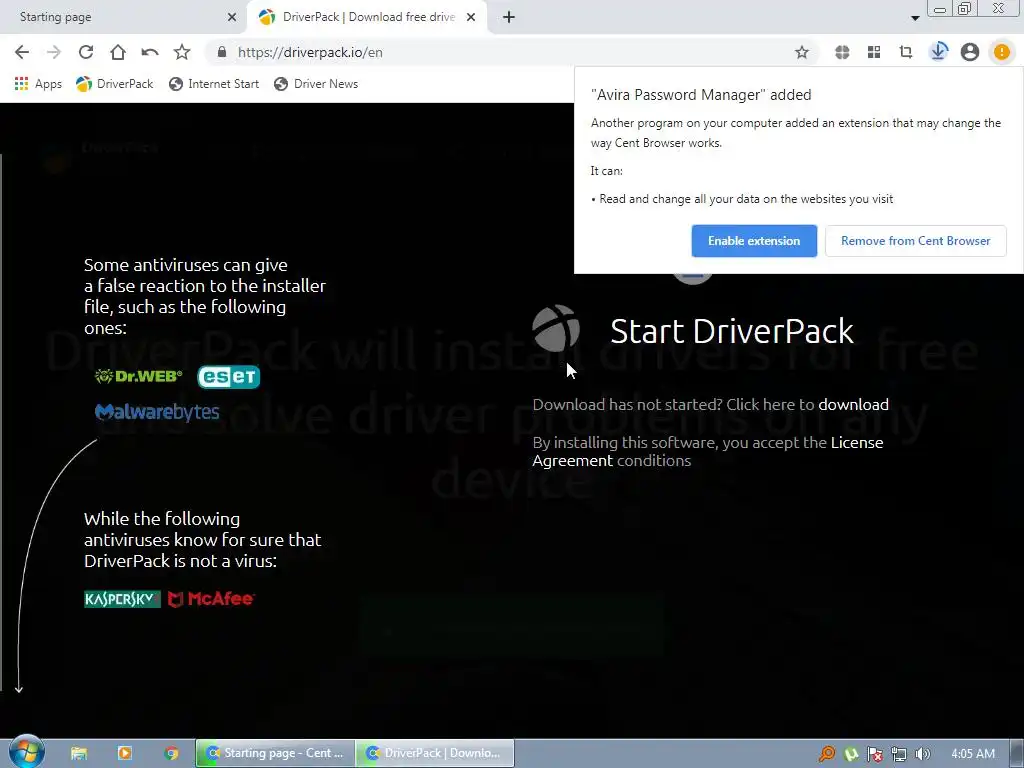Open the media player taskbar icon
Image resolution: width=1024 pixels, height=768 pixels.
124,753
